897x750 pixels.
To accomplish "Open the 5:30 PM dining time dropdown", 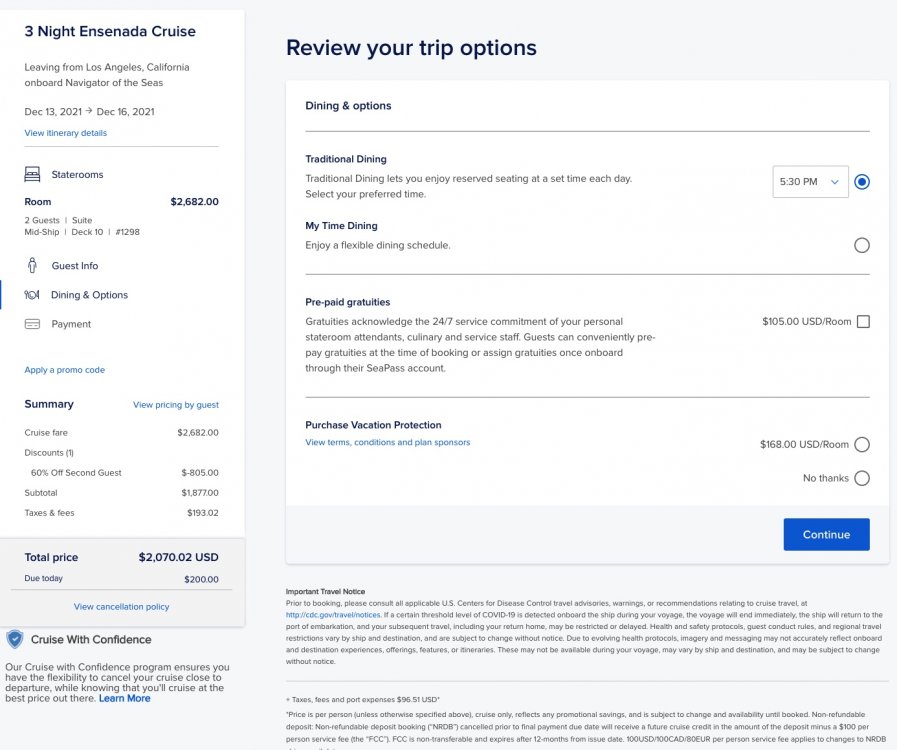I will [x=810, y=182].
